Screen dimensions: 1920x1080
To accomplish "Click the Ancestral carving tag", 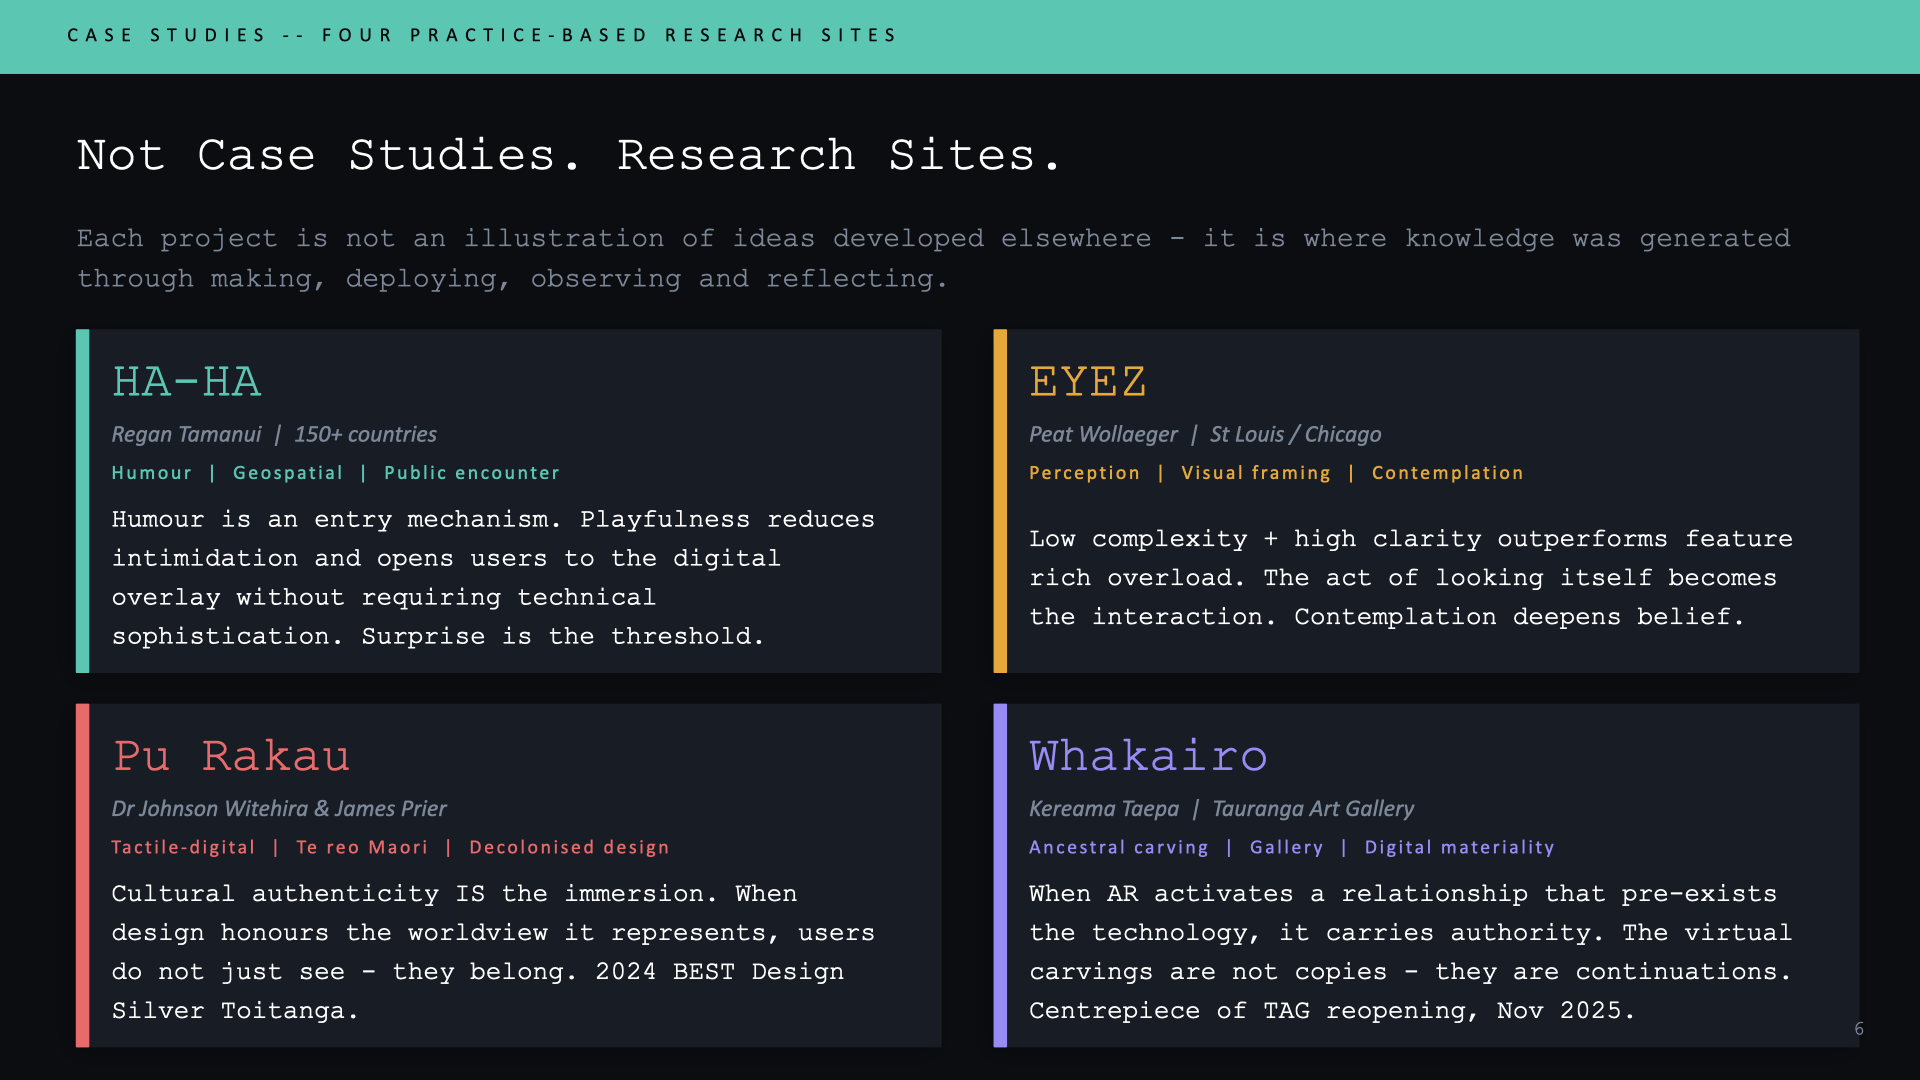I will pos(1118,847).
